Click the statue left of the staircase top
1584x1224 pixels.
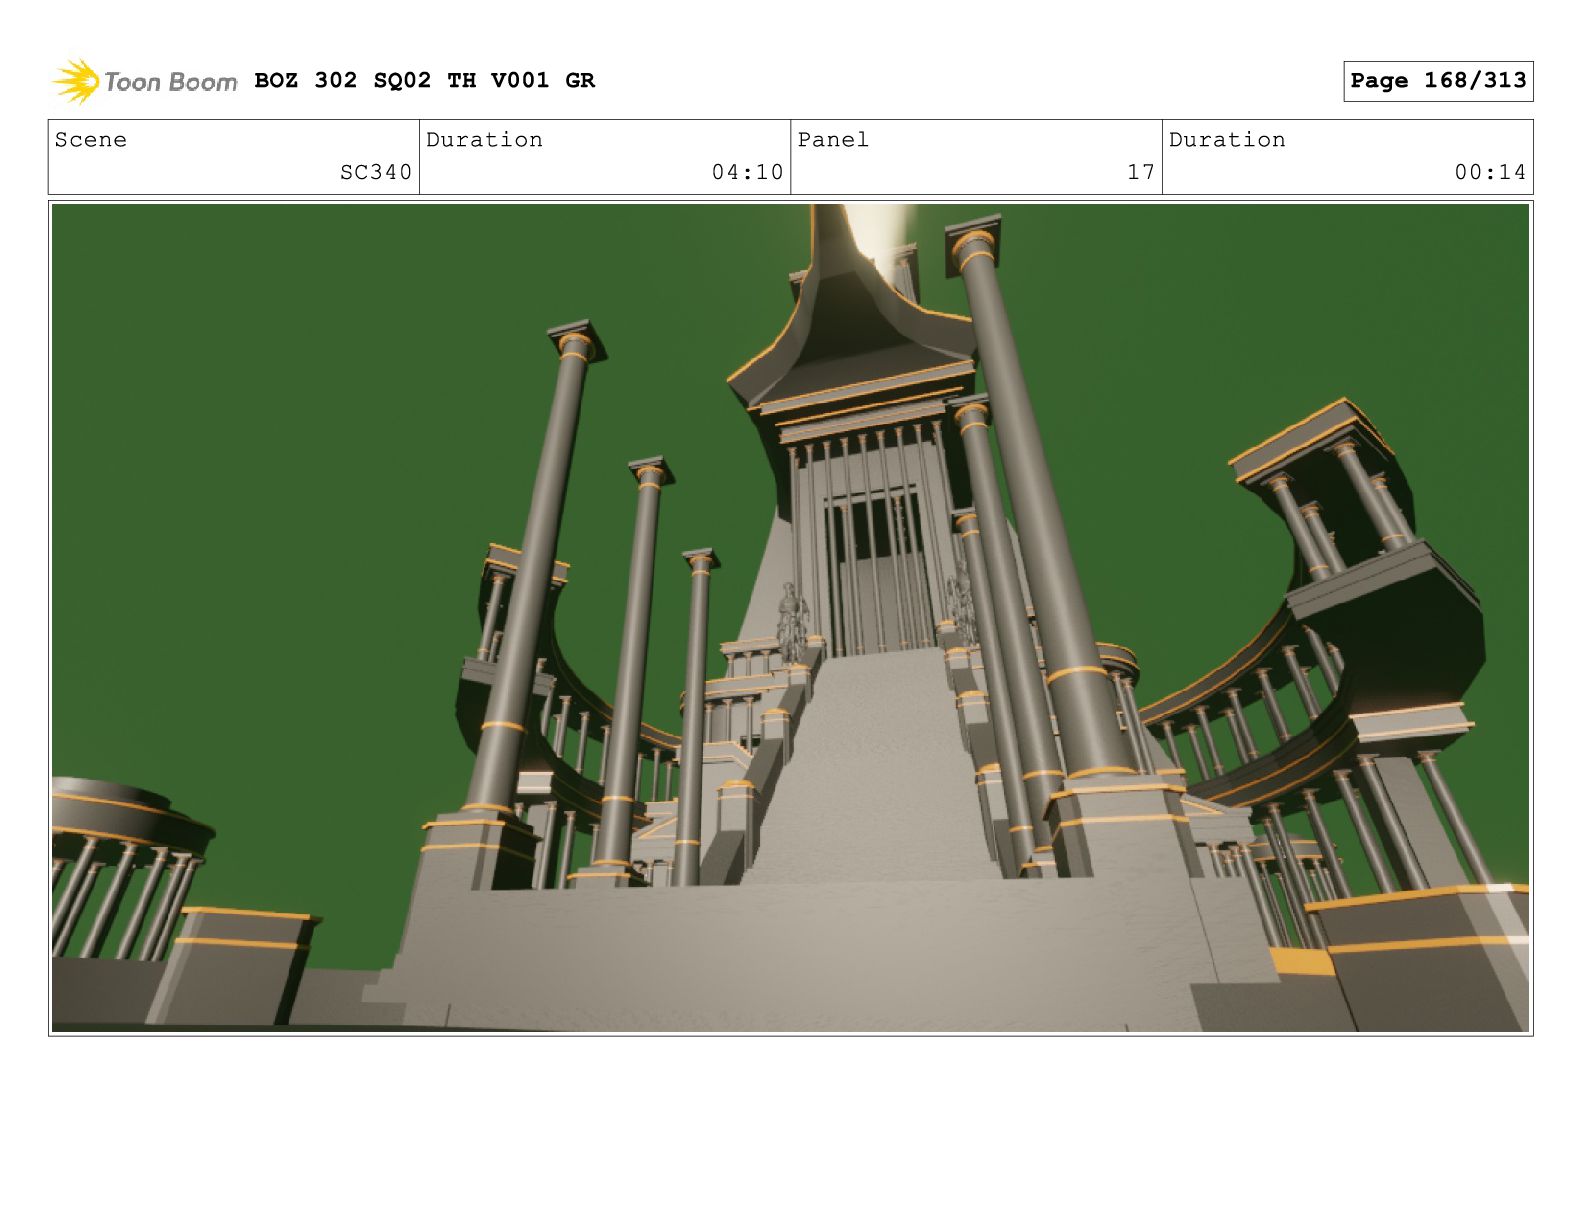pos(790,620)
